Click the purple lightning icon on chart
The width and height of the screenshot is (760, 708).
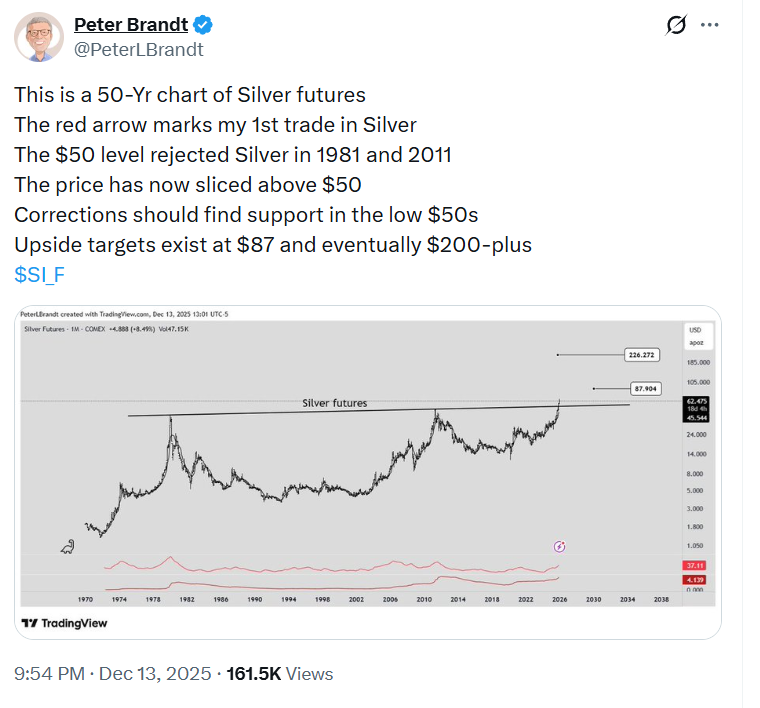tap(560, 546)
